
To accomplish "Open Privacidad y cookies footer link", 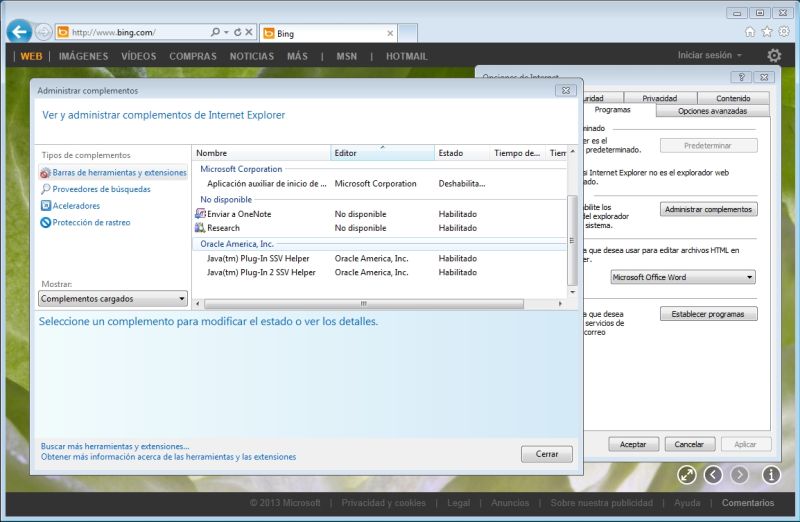I will [383, 503].
